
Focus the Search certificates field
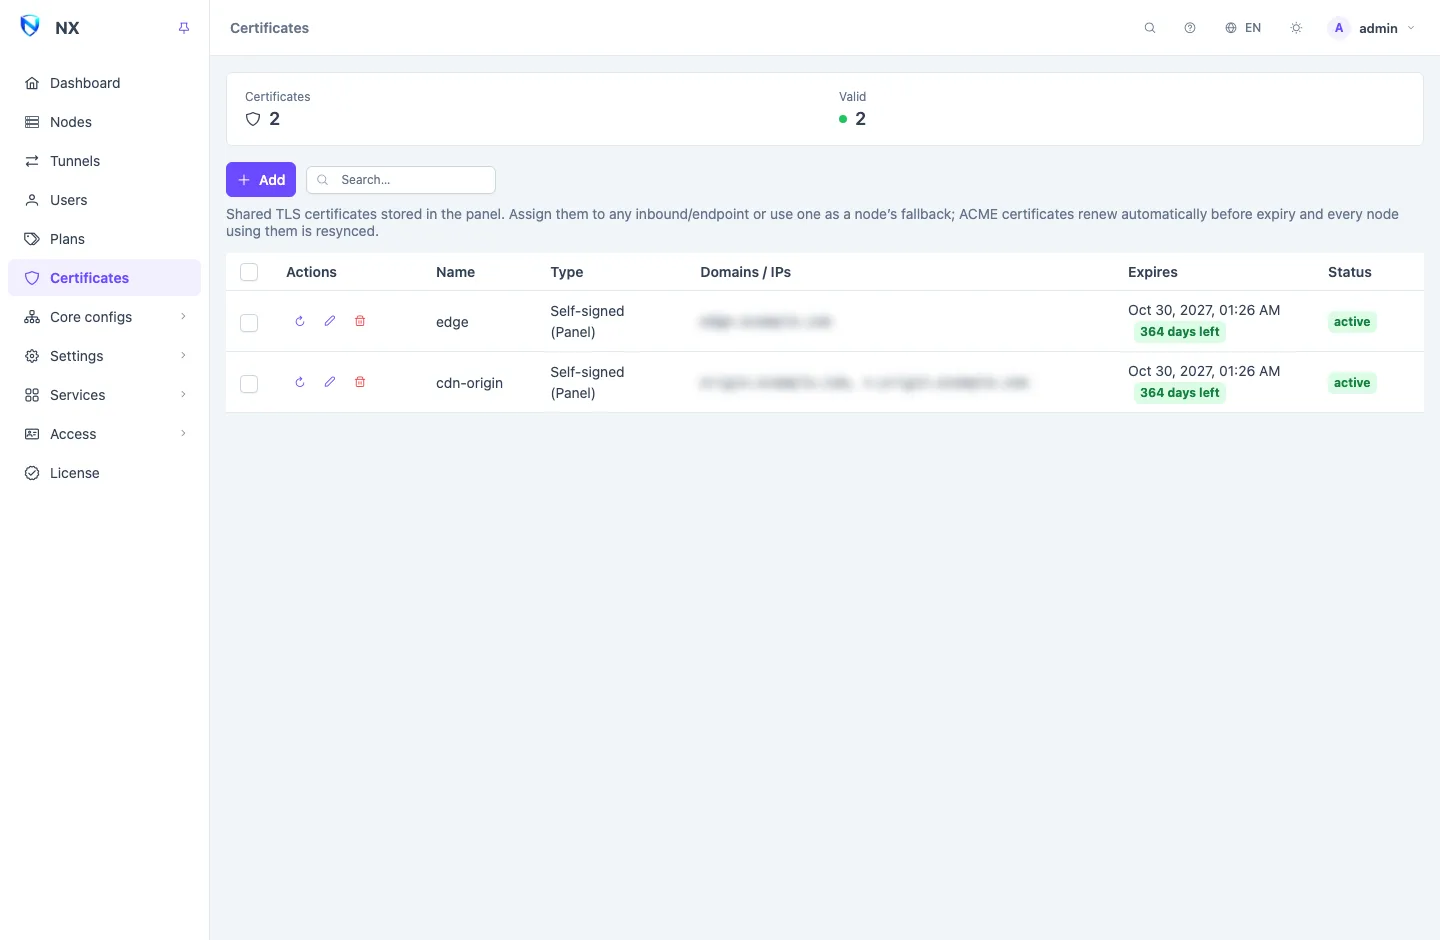point(401,180)
